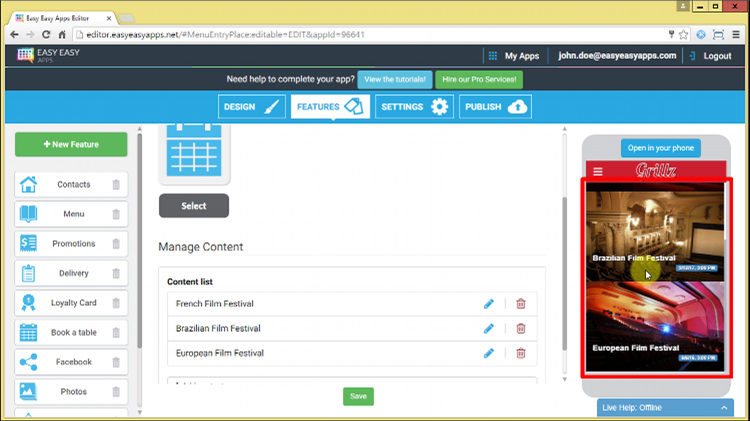This screenshot has height=421, width=750.
Task: Delete Brazilian Film Festival with the red trash icon
Action: (x=521, y=329)
